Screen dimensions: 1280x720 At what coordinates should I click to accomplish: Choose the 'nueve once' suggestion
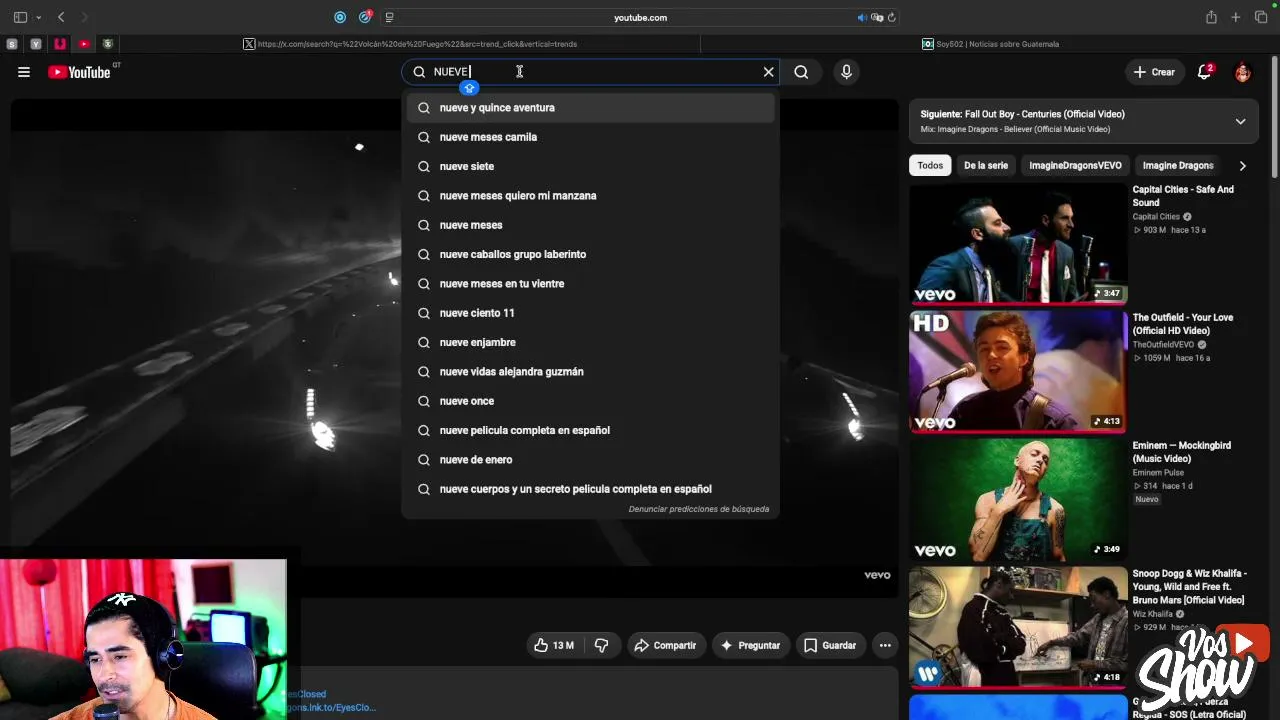pos(590,401)
